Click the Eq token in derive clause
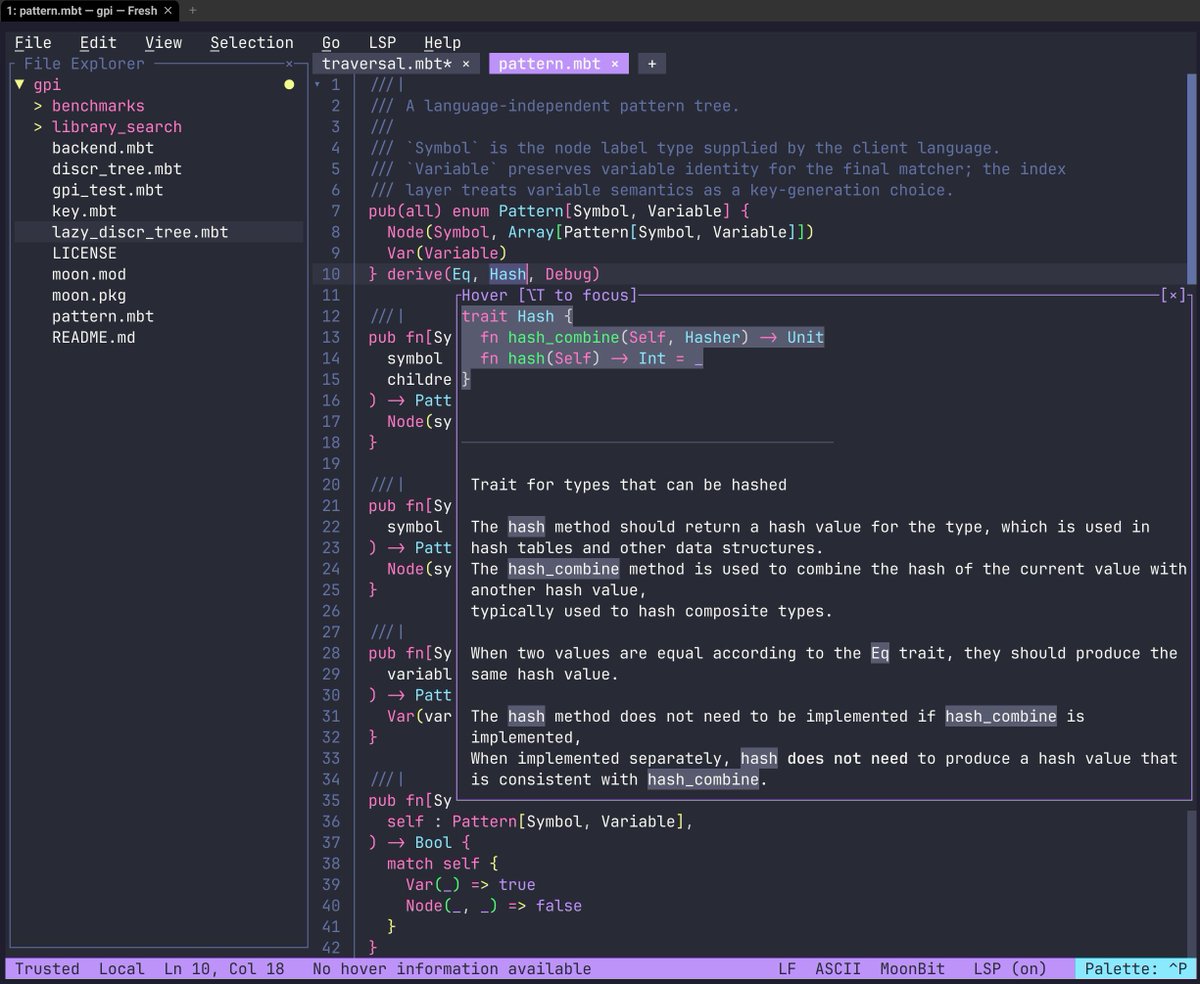 (x=461, y=274)
